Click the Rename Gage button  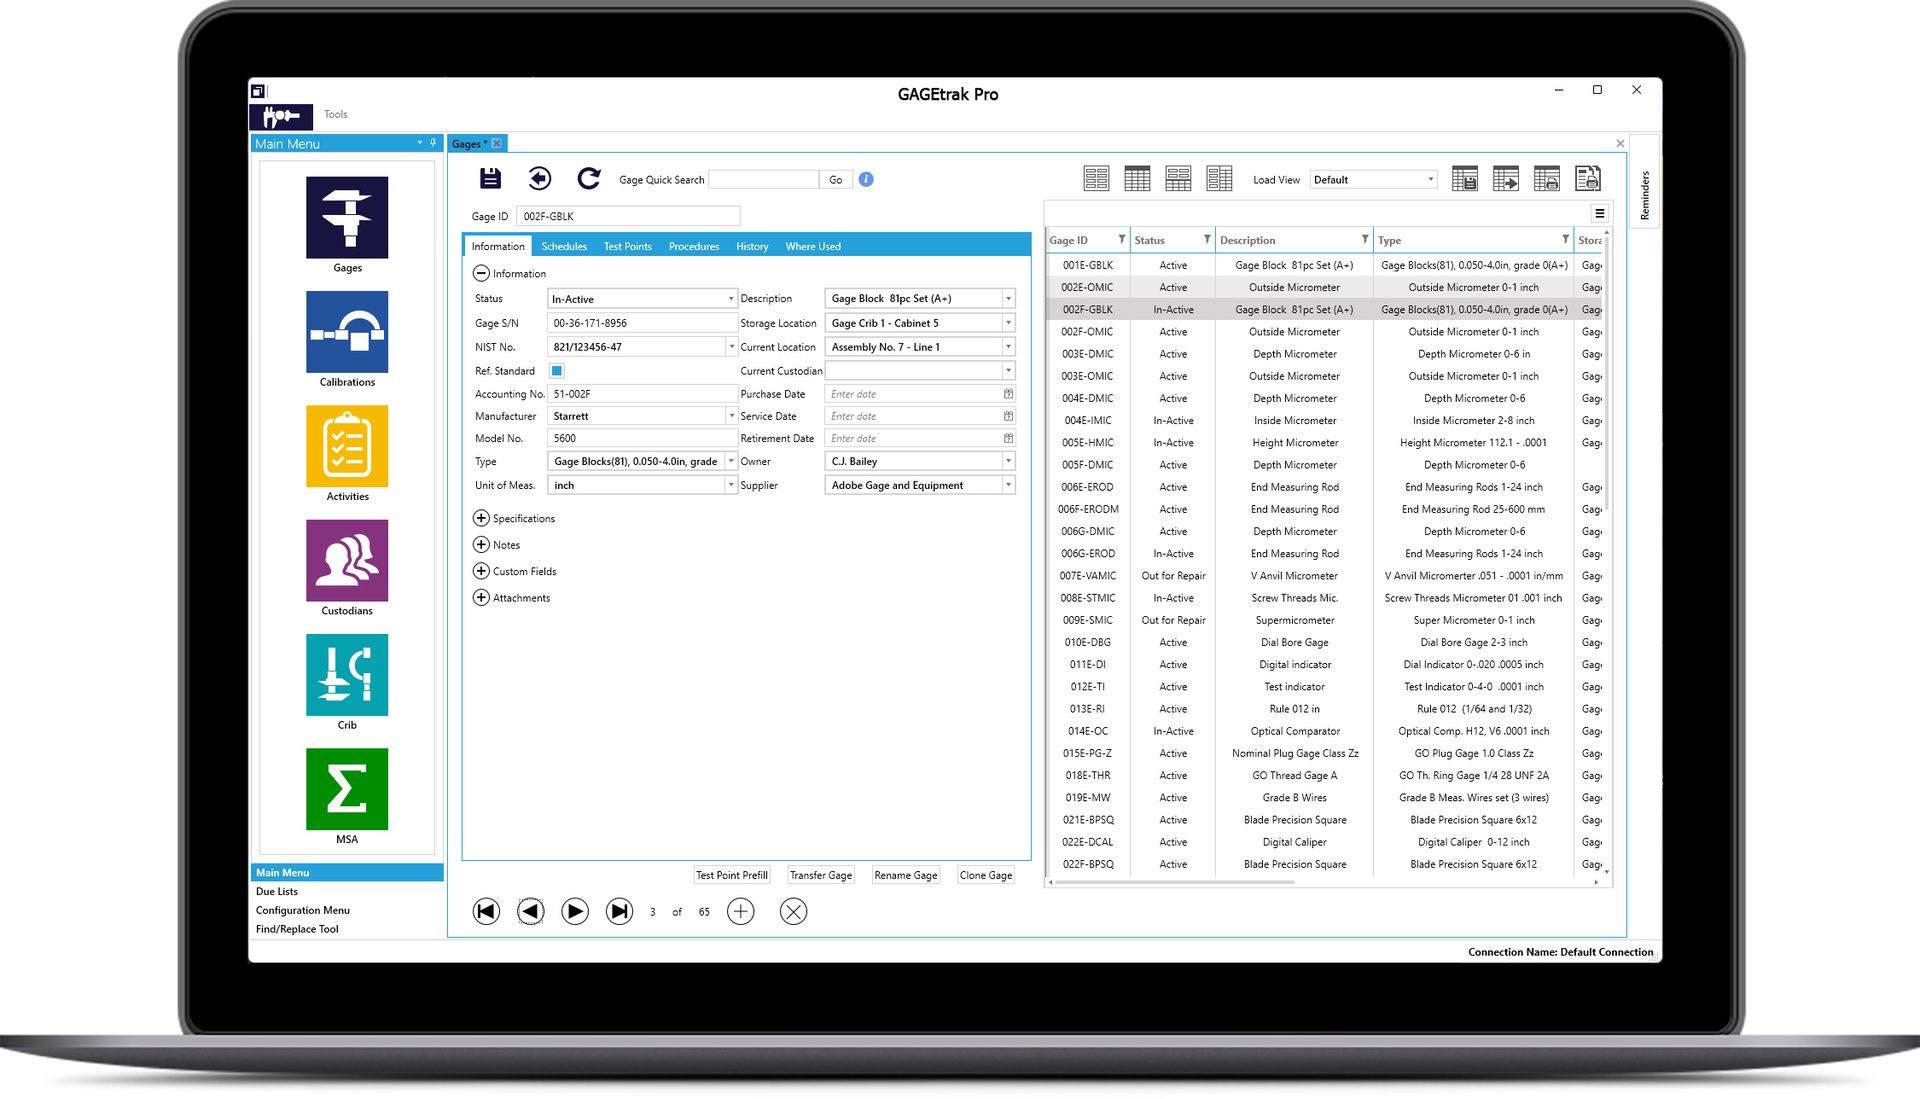pos(906,875)
